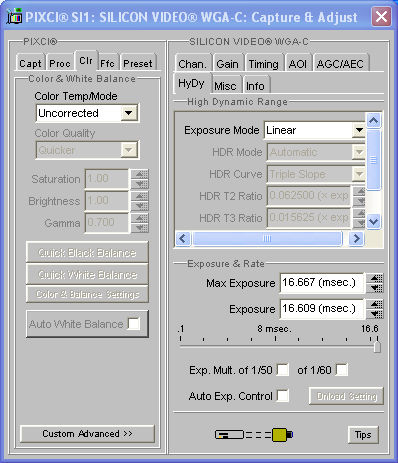Viewport: 398px width, 463px height.
Task: Click the Custom Advanced >> button
Action: coord(87,434)
